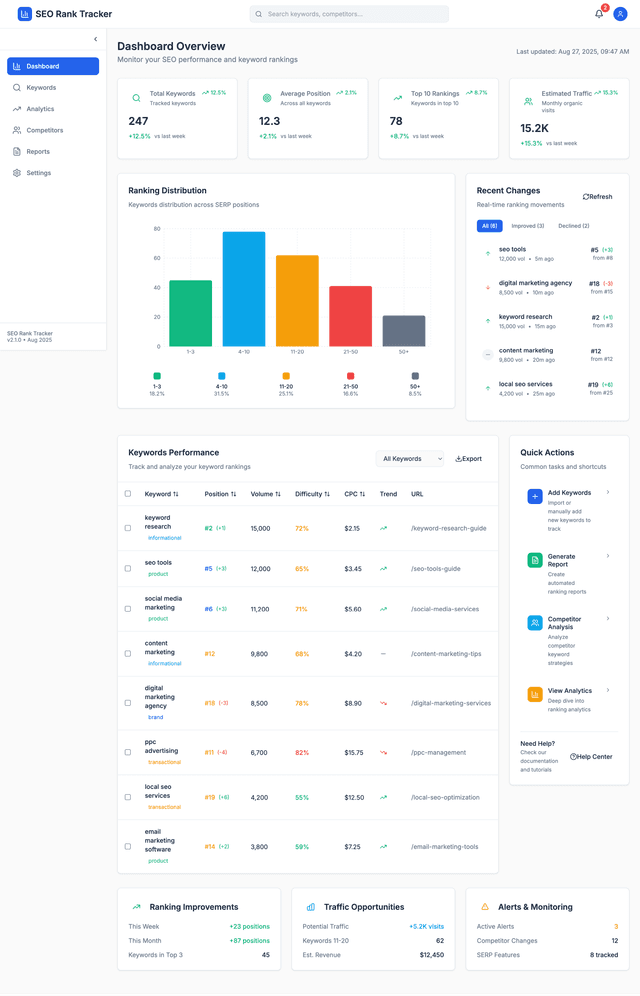This screenshot has width=640, height=996.
Task: Click the notification bell icon
Action: click(x=599, y=14)
